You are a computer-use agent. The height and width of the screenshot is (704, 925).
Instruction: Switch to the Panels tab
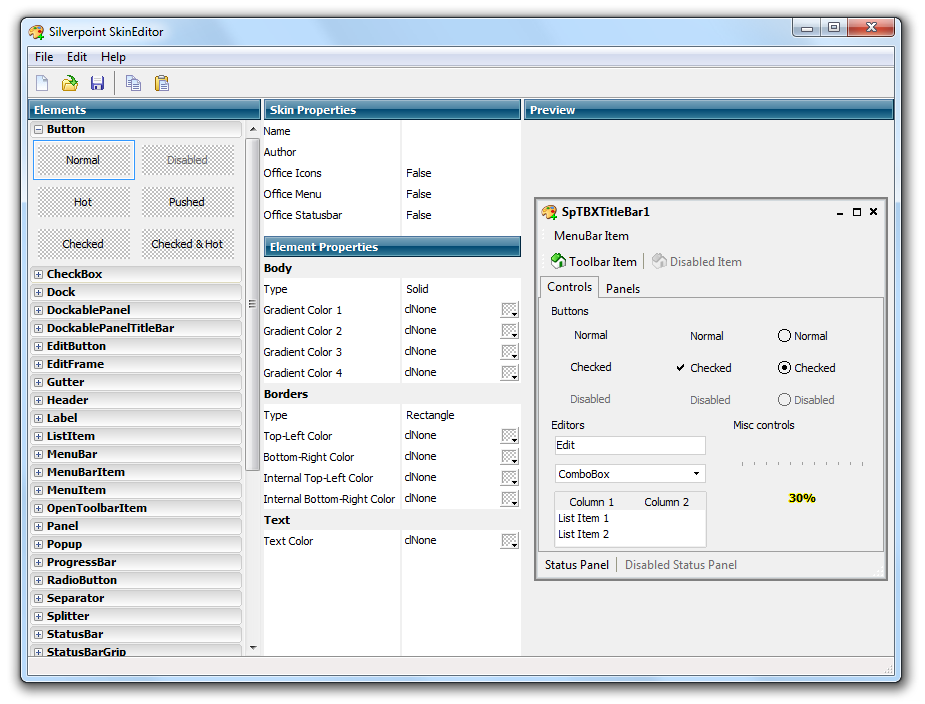[623, 289]
